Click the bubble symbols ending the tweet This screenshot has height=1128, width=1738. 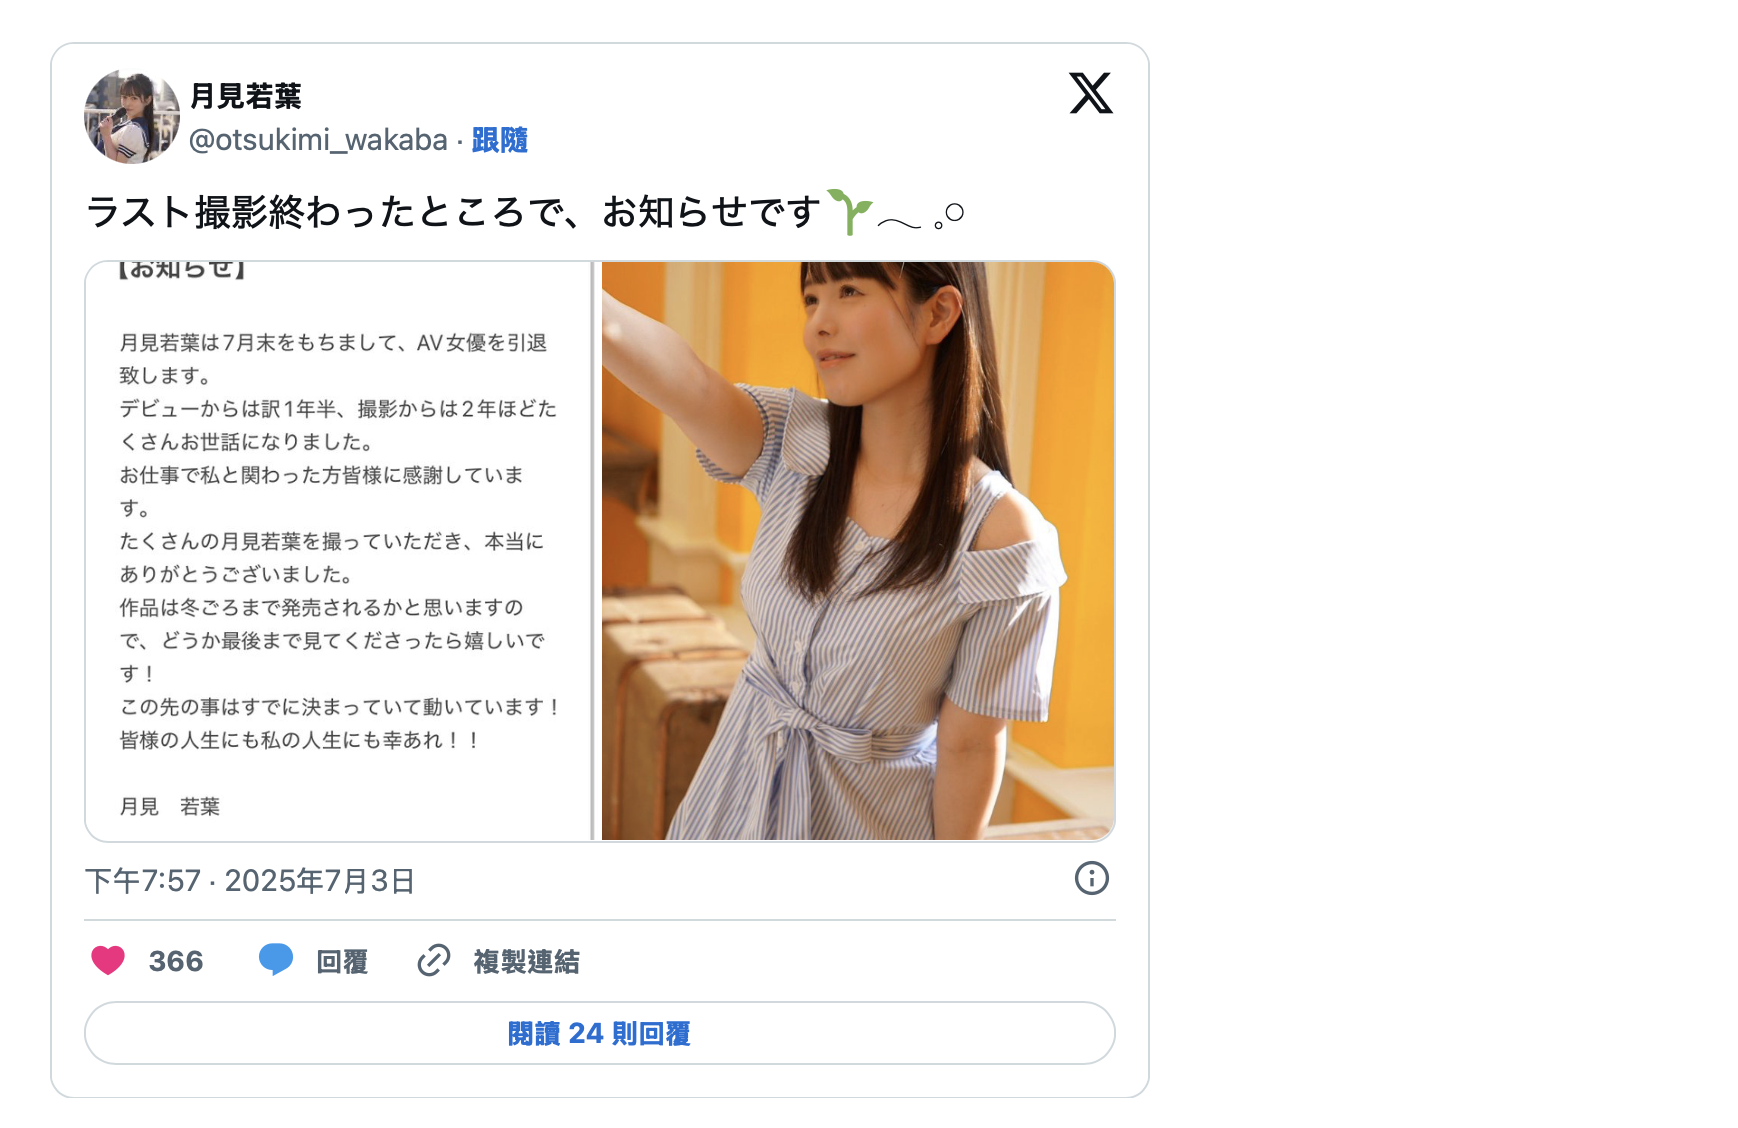coord(920,217)
